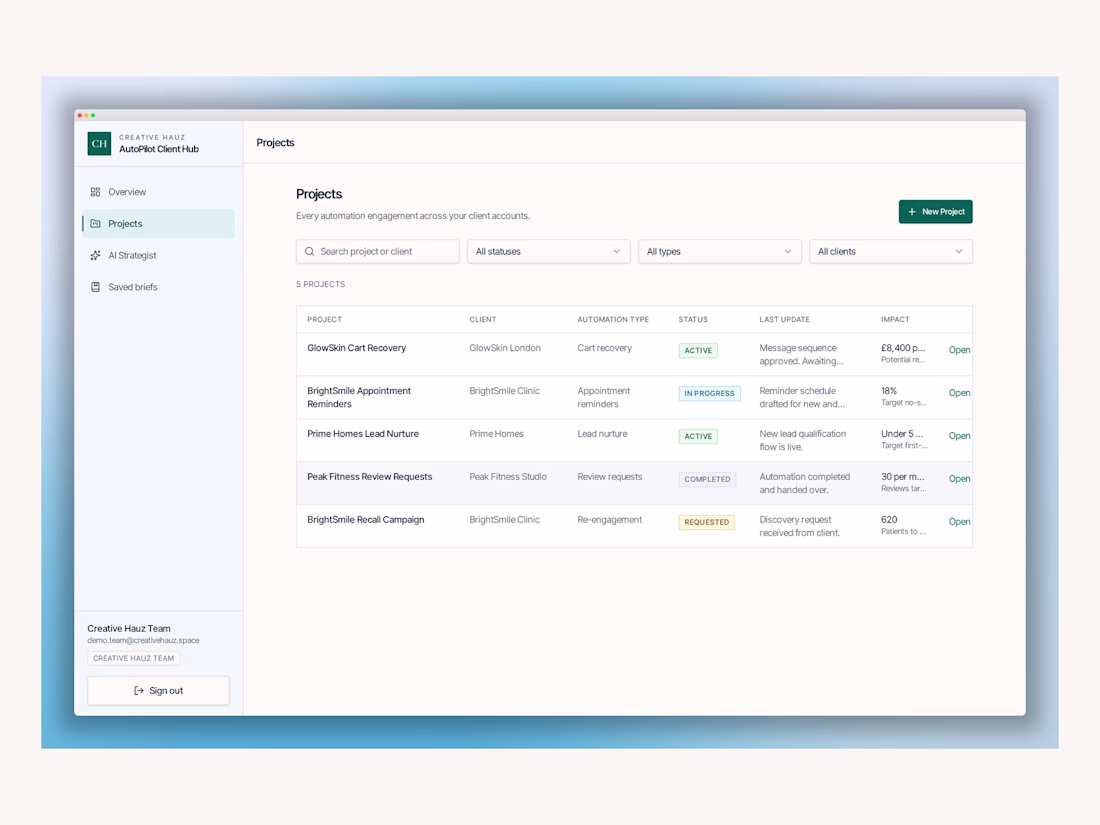
Task: Click the ACTIVE badge for Prime Homes
Action: 698,436
